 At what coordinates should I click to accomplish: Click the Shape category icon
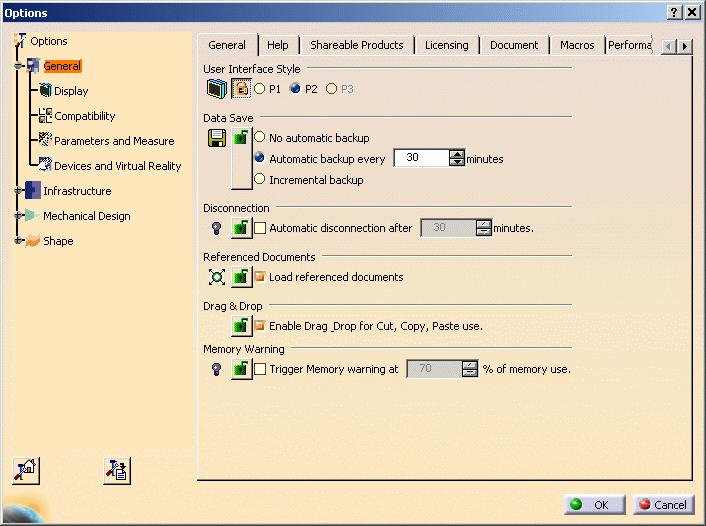(x=33, y=240)
